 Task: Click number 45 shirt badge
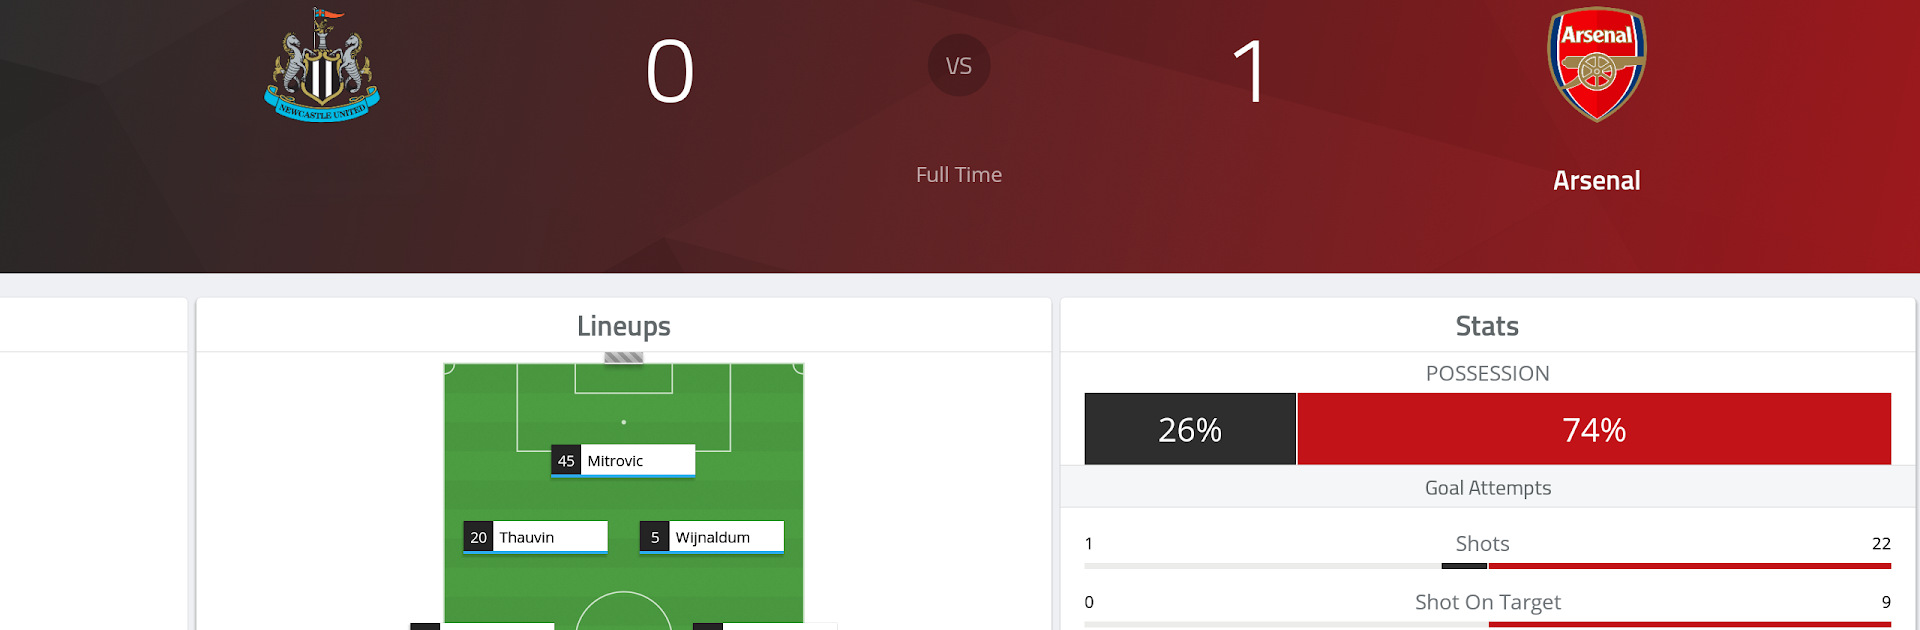click(x=566, y=461)
